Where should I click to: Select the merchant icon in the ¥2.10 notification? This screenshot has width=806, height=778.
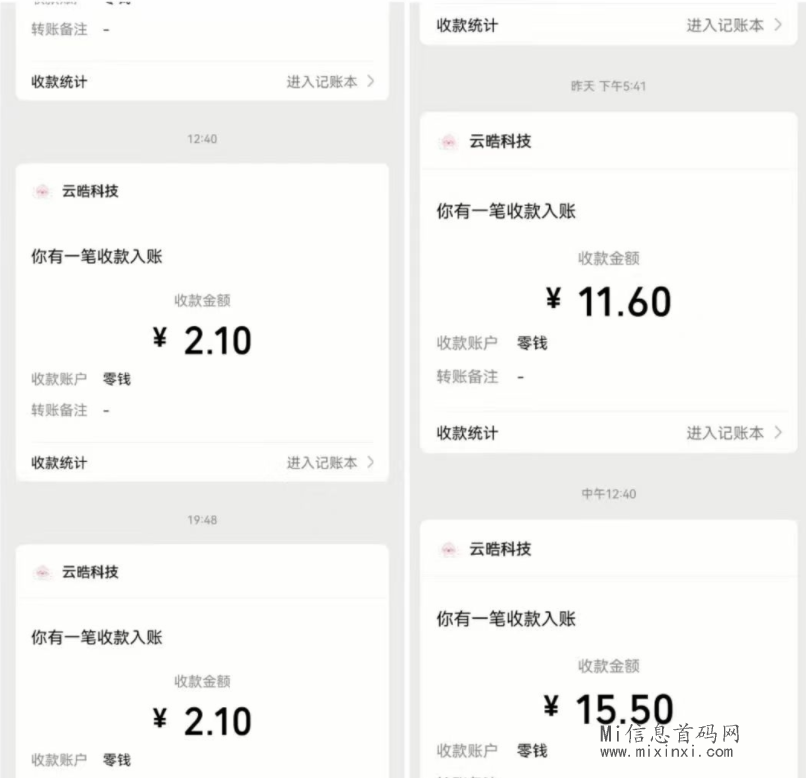click(43, 191)
